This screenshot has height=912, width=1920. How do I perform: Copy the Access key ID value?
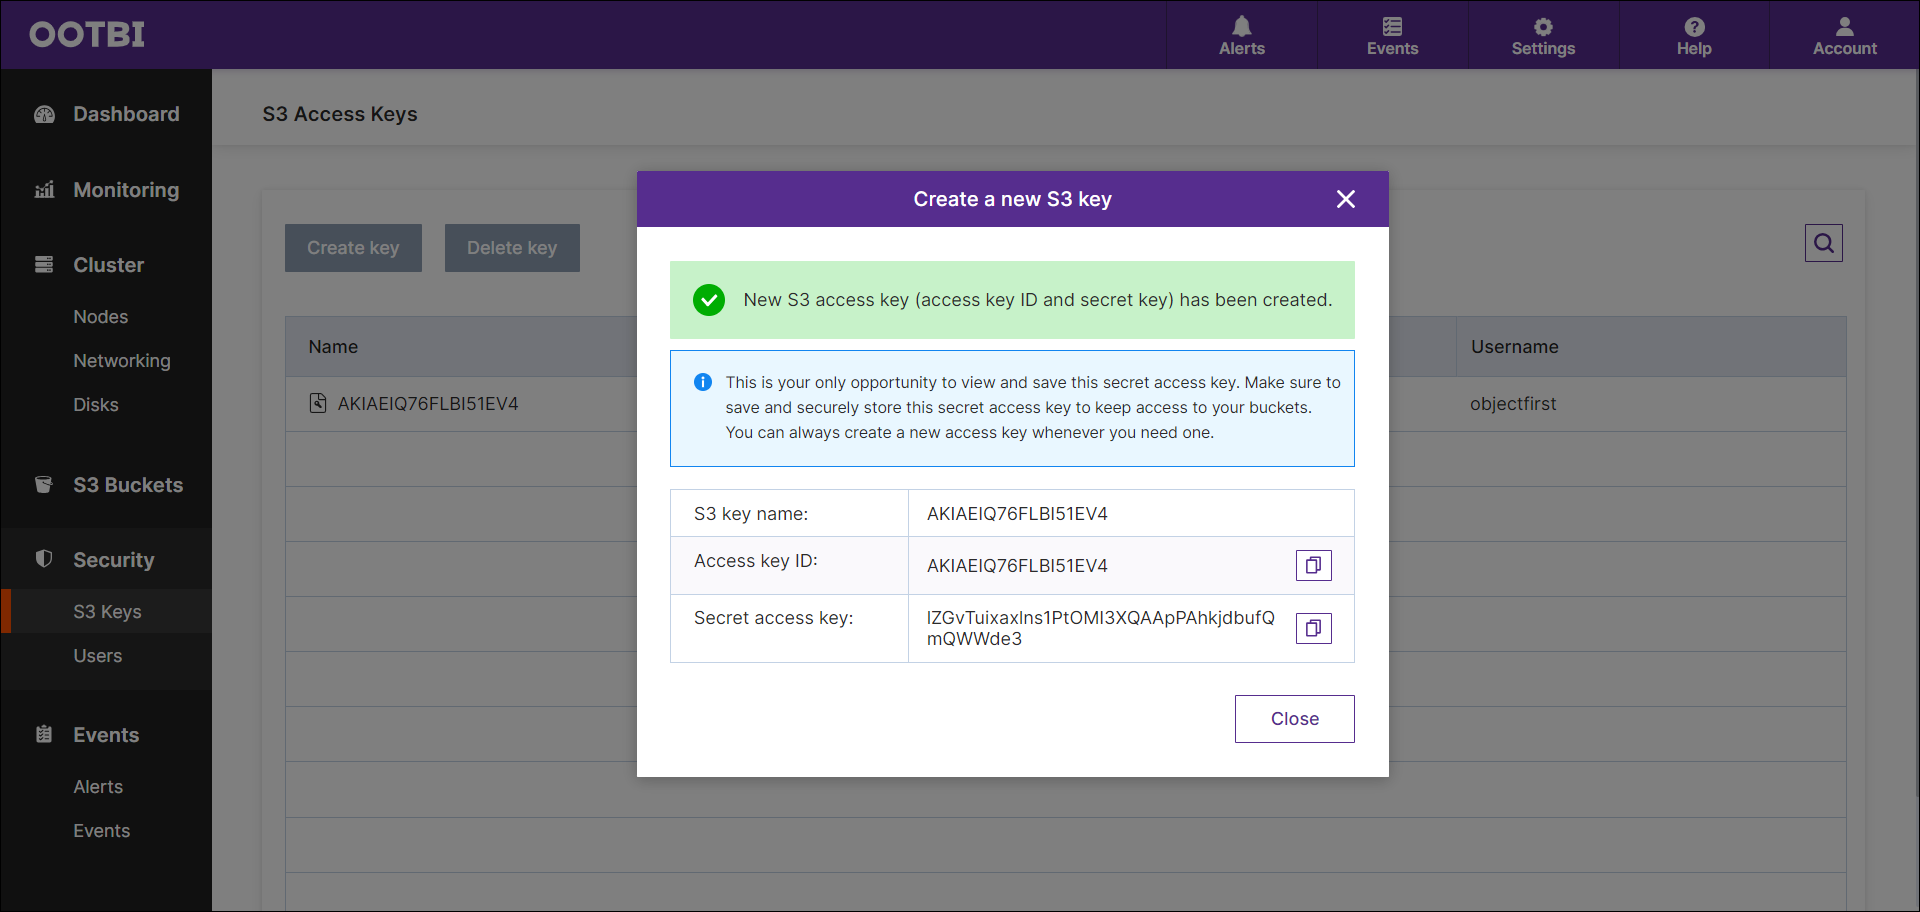point(1313,565)
